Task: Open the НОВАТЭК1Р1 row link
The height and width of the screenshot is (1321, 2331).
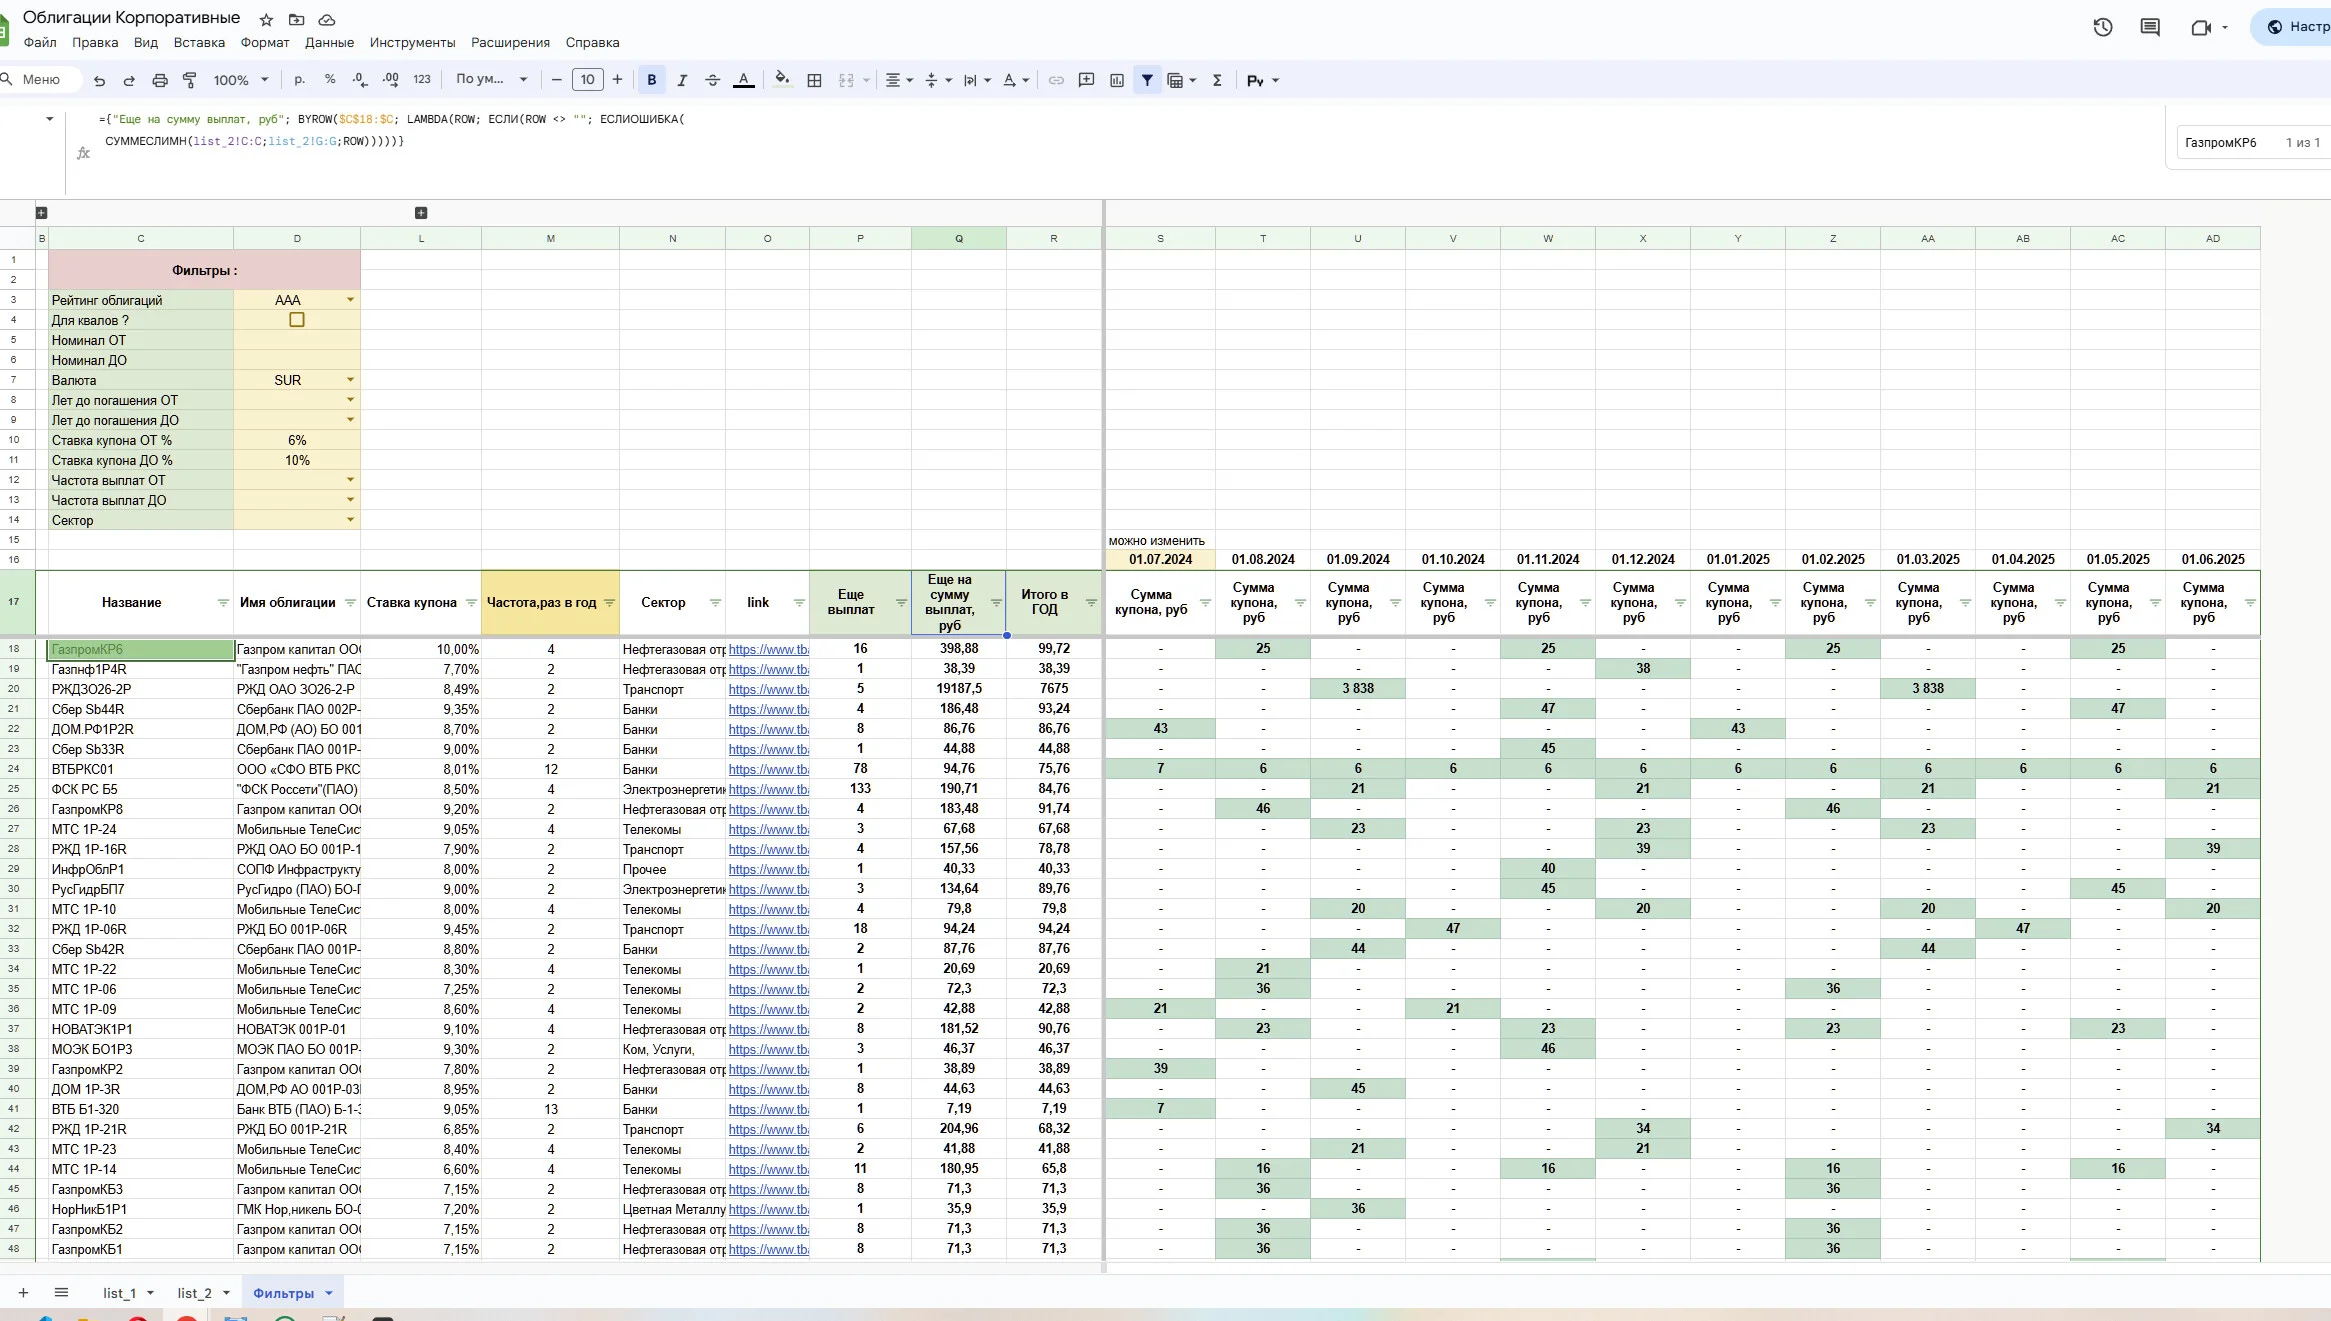Action: [768, 1030]
